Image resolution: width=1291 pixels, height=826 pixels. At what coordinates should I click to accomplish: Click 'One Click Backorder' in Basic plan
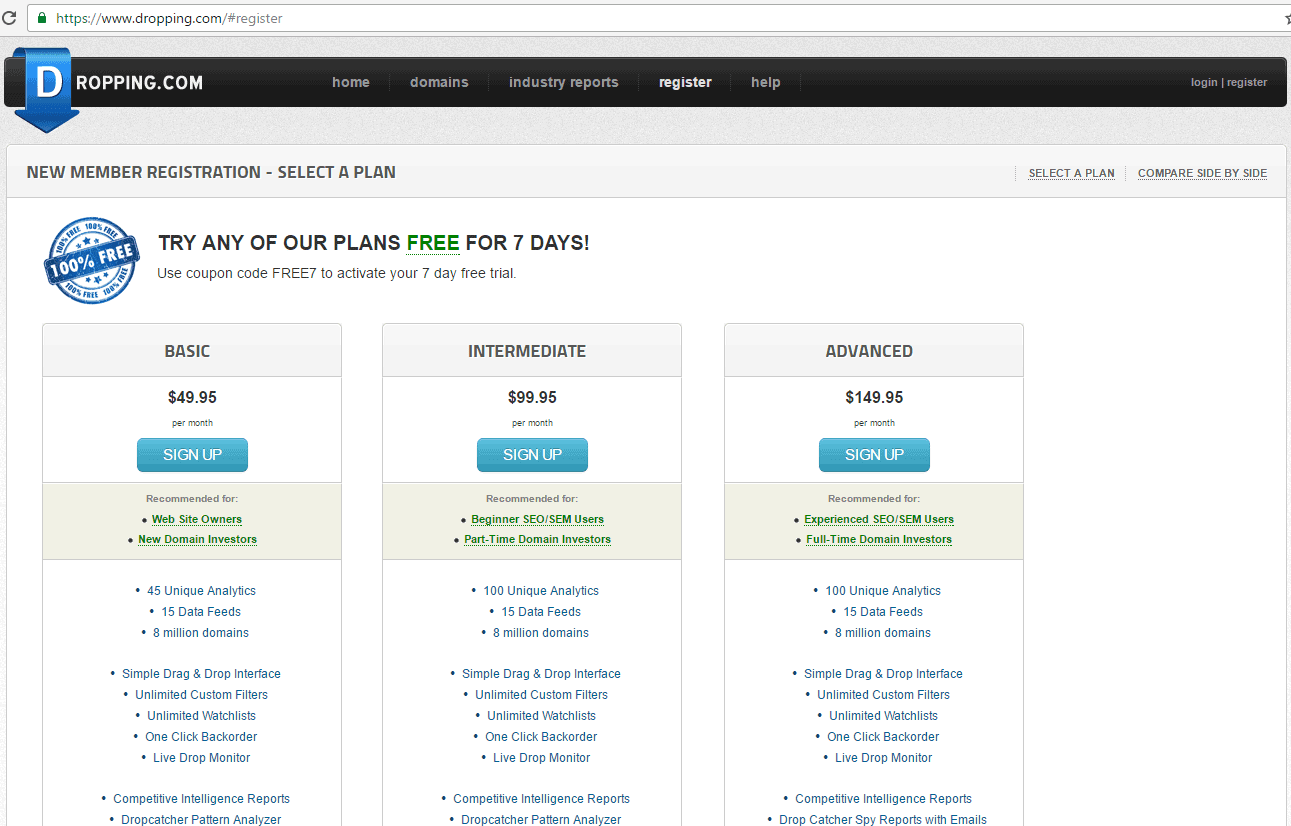(x=201, y=737)
